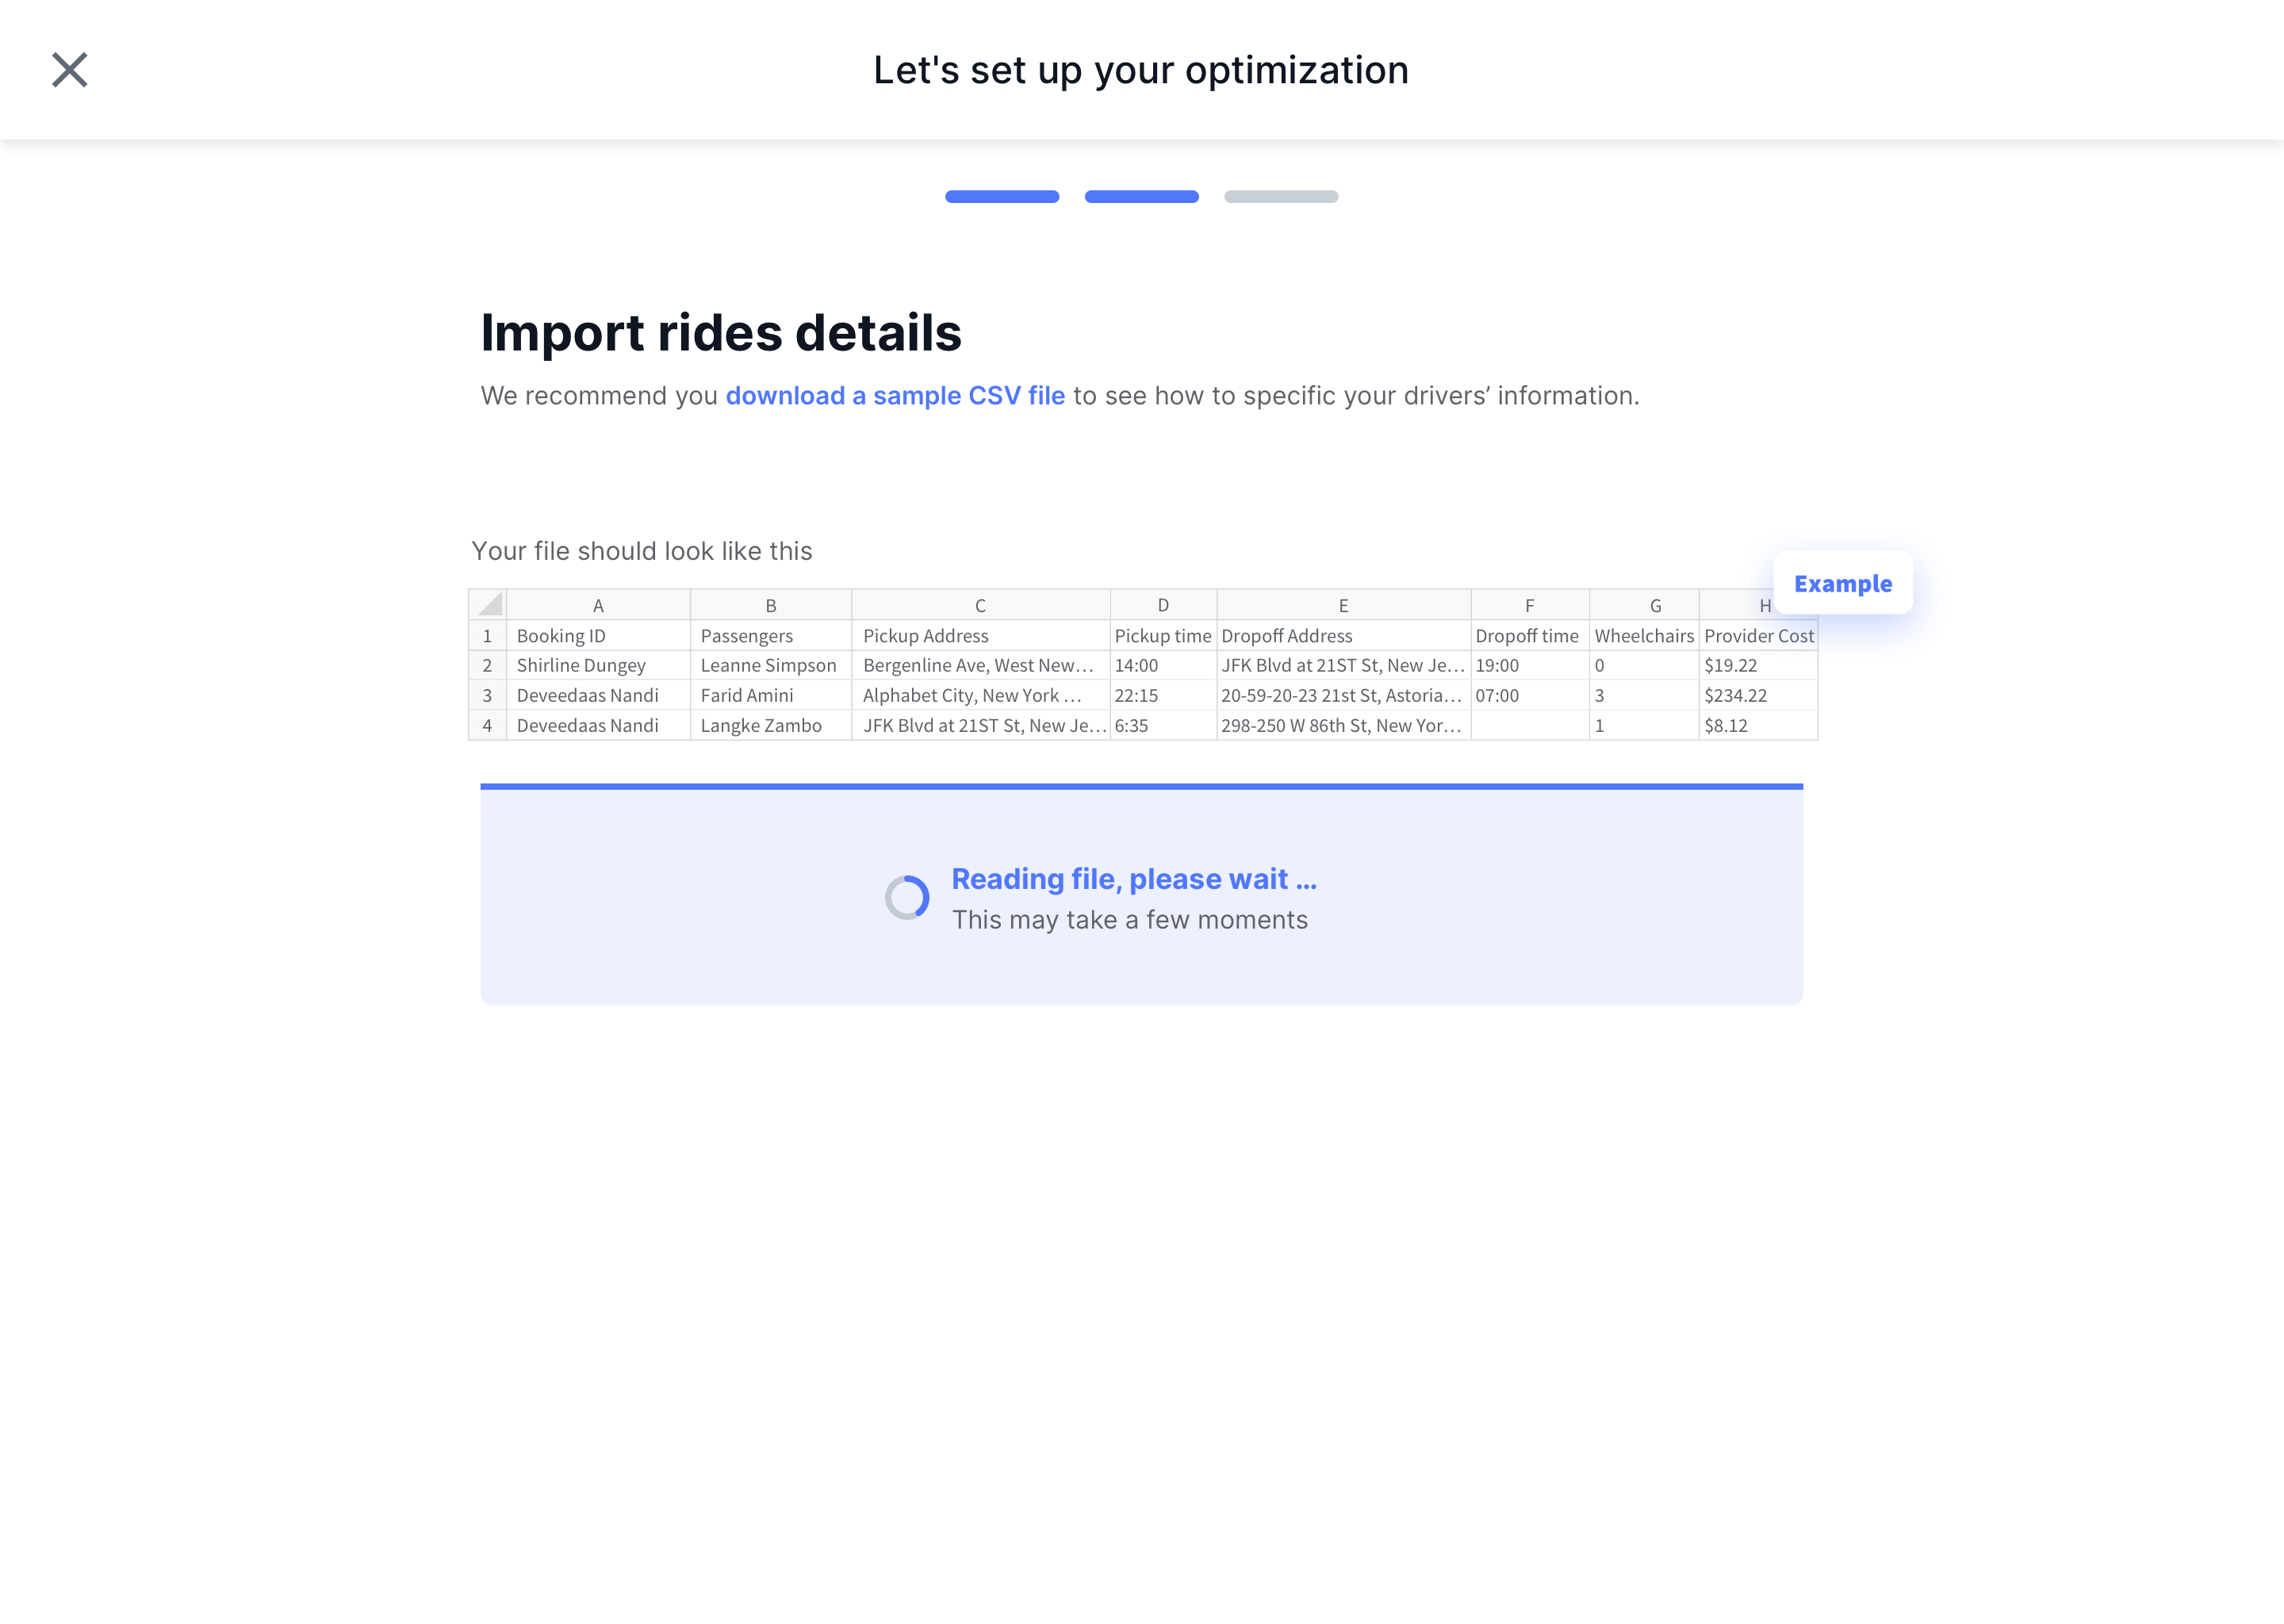Click the Booking ID header cell

click(x=561, y=636)
